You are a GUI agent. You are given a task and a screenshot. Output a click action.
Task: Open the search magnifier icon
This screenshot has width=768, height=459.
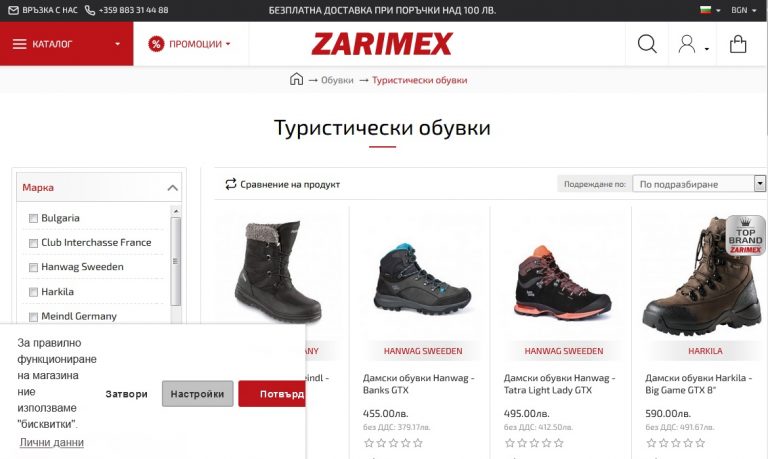pos(647,44)
